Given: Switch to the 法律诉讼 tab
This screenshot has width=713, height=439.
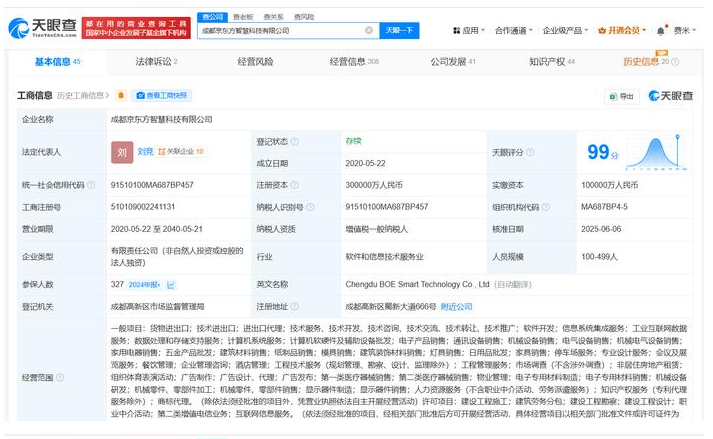Looking at the screenshot, I should (x=156, y=62).
